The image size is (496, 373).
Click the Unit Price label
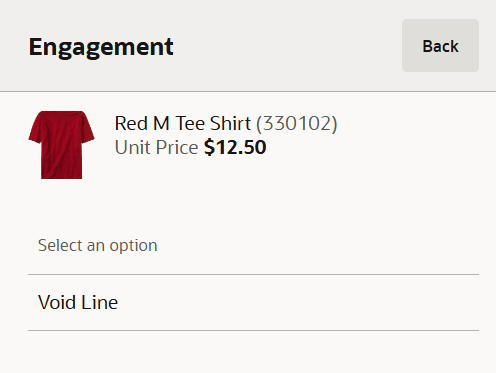(x=156, y=147)
